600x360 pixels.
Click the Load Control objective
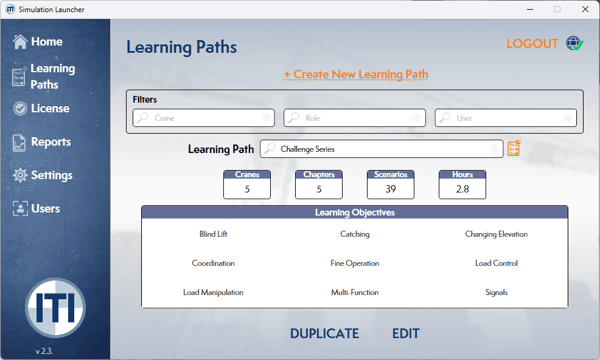coord(496,263)
